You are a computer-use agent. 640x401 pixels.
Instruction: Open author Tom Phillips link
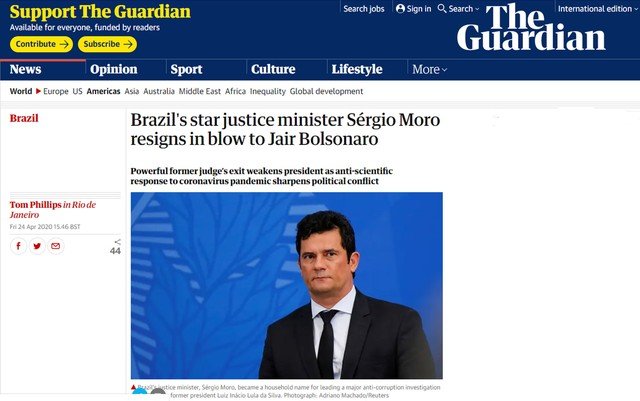pyautogui.click(x=36, y=205)
